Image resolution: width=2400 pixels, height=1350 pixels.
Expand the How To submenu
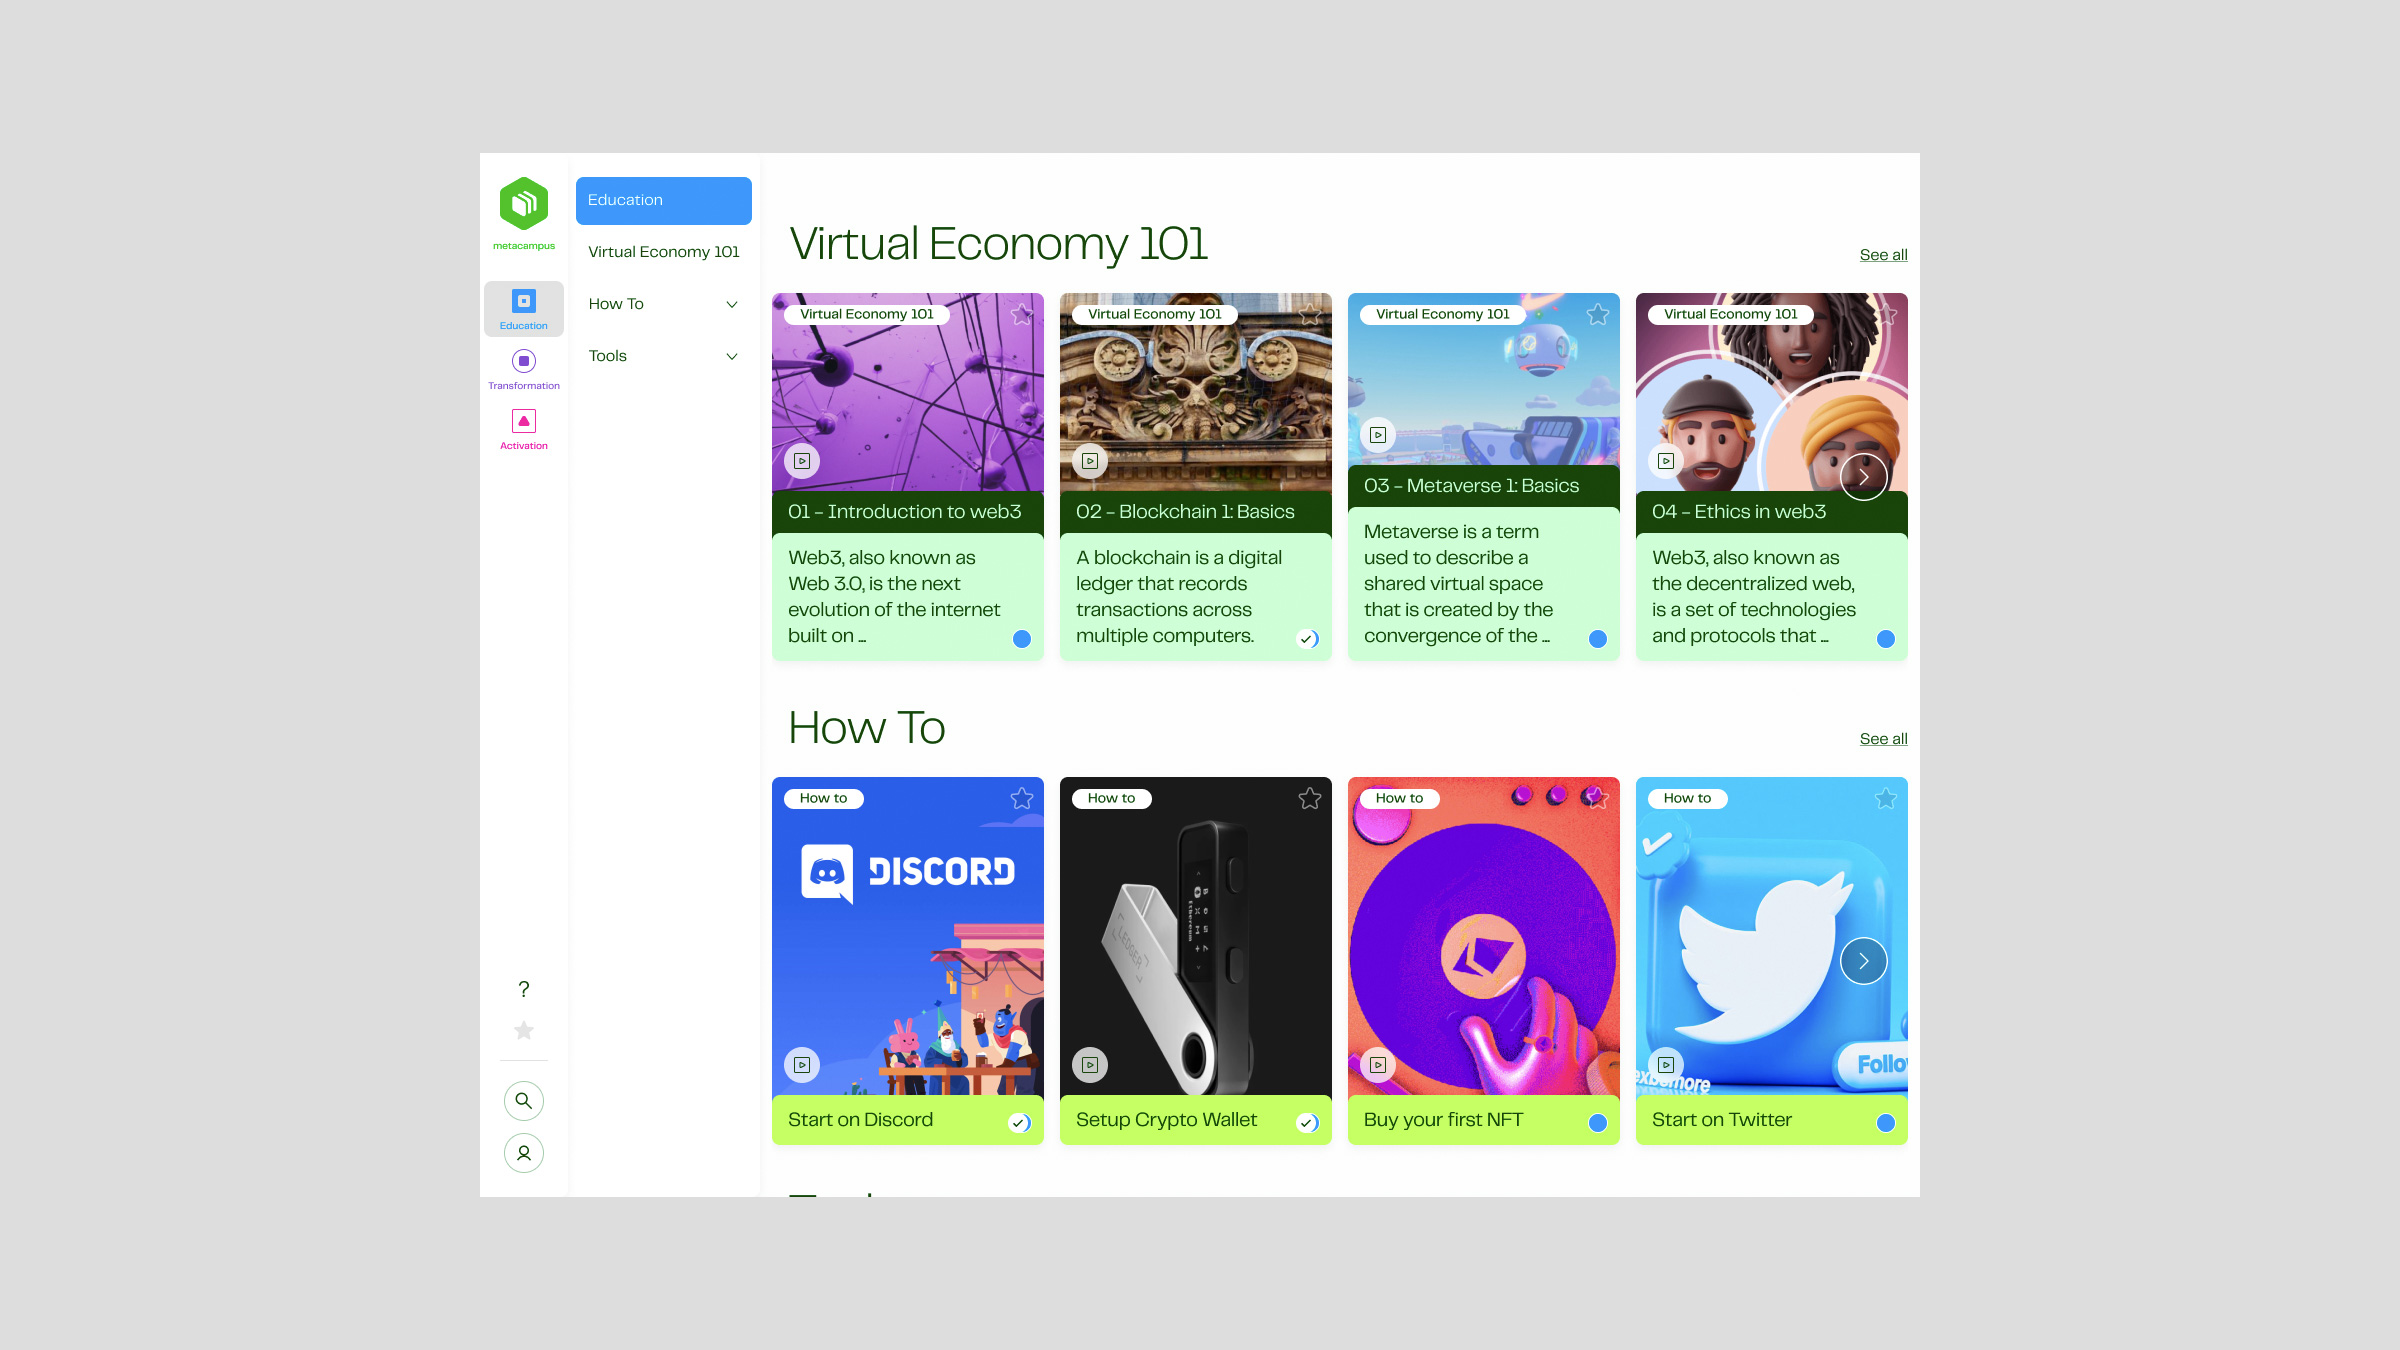731,304
